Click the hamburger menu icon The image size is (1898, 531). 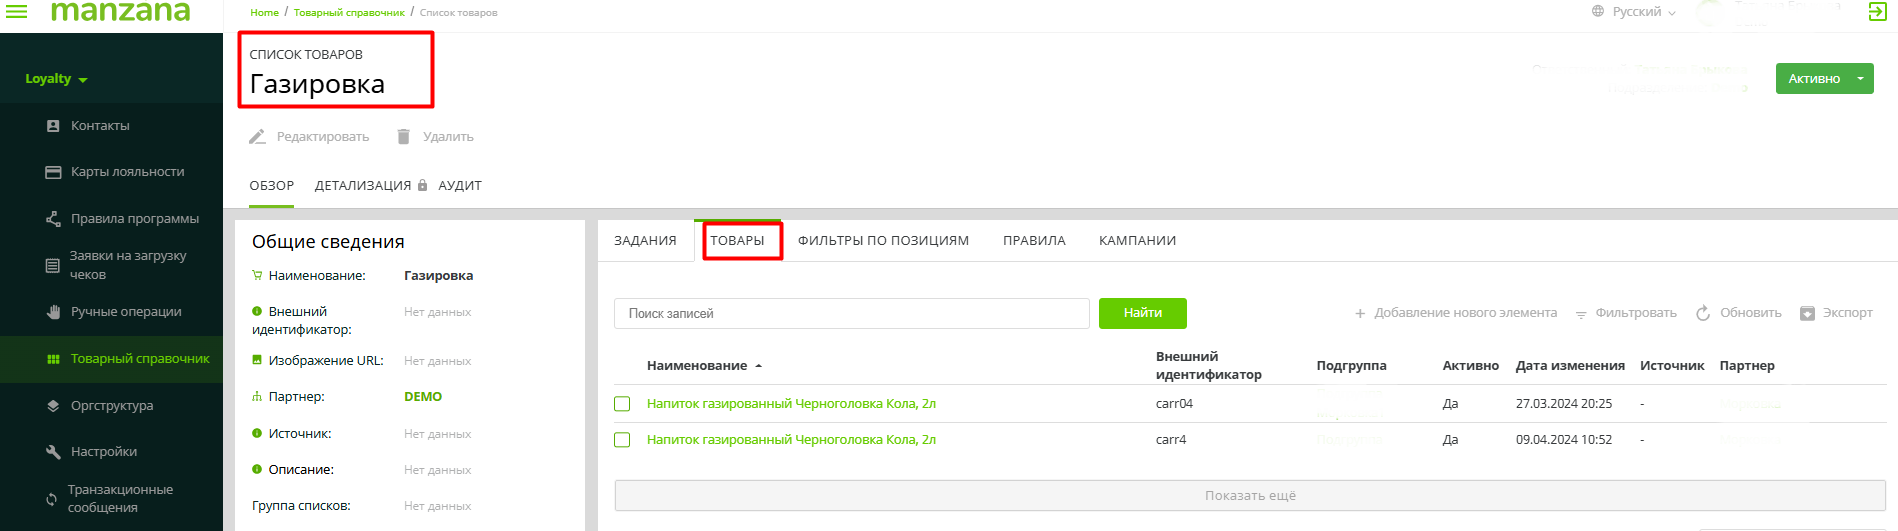point(17,12)
